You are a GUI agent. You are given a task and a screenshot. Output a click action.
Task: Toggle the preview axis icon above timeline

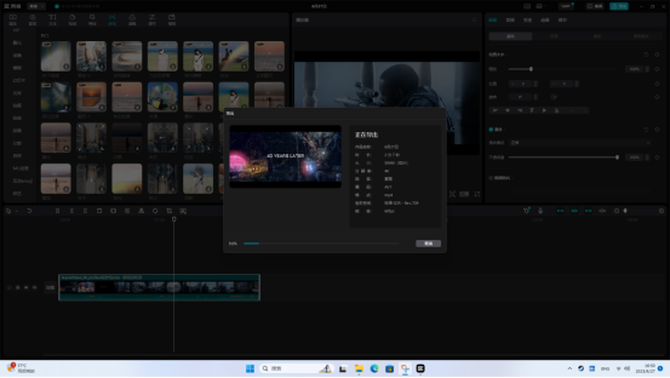(x=602, y=211)
